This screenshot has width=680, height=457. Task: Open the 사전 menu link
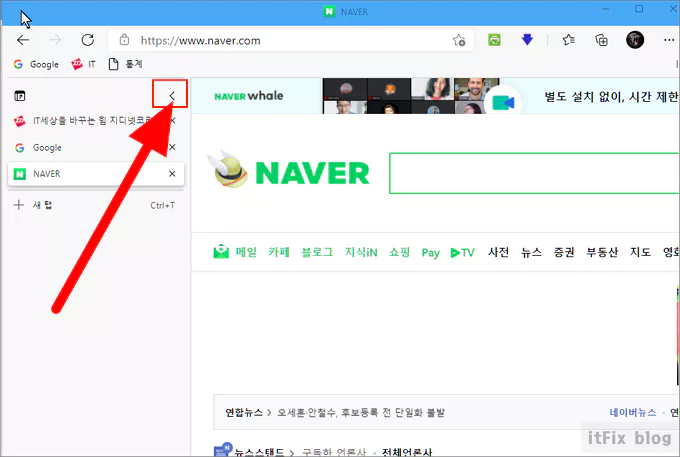click(498, 252)
